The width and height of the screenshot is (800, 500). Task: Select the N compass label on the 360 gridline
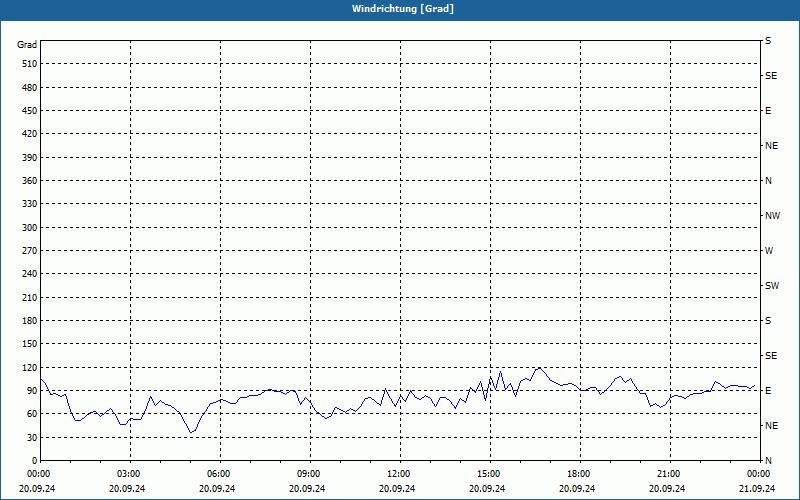point(768,181)
